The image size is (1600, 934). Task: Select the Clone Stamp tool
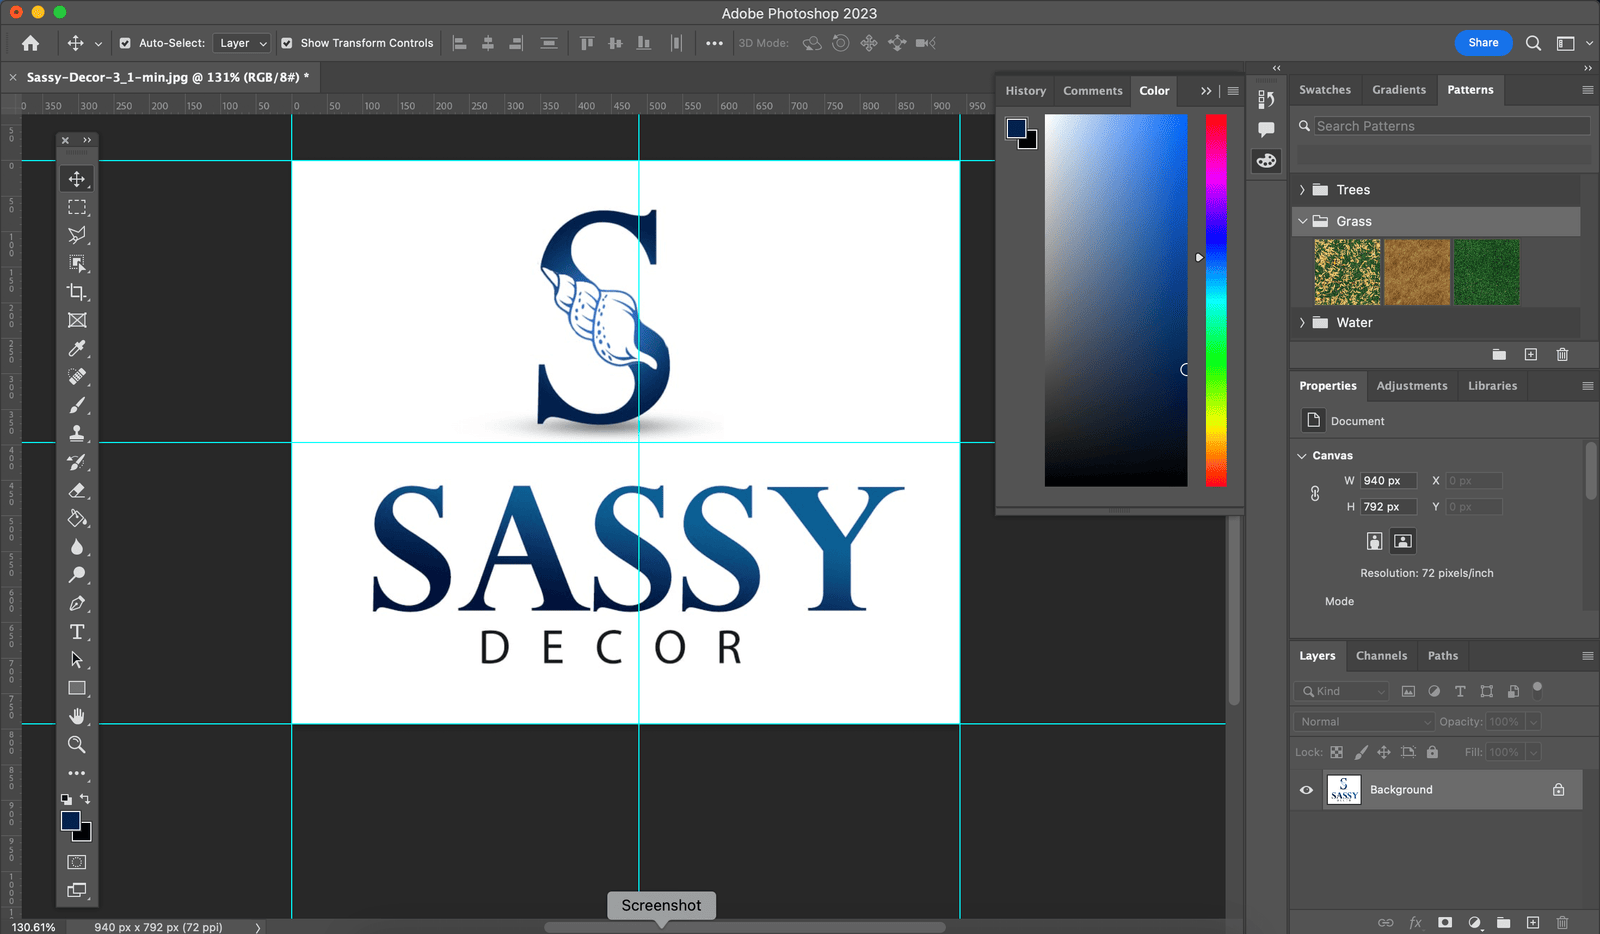[77, 434]
